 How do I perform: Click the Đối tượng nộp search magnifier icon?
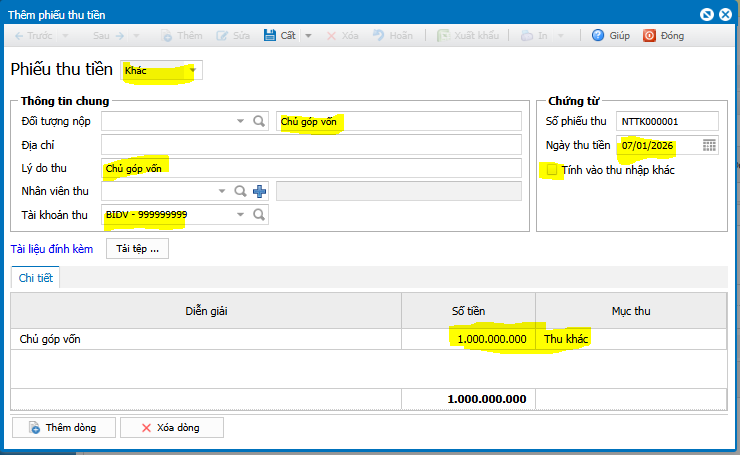pos(259,121)
